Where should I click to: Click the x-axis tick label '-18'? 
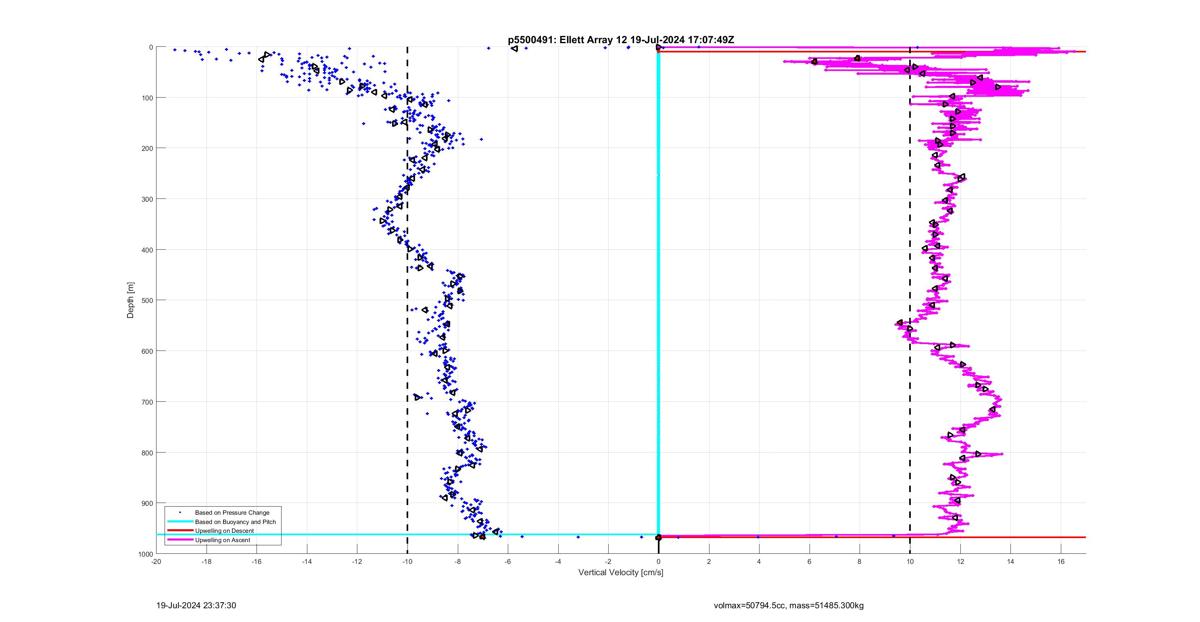coord(206,562)
